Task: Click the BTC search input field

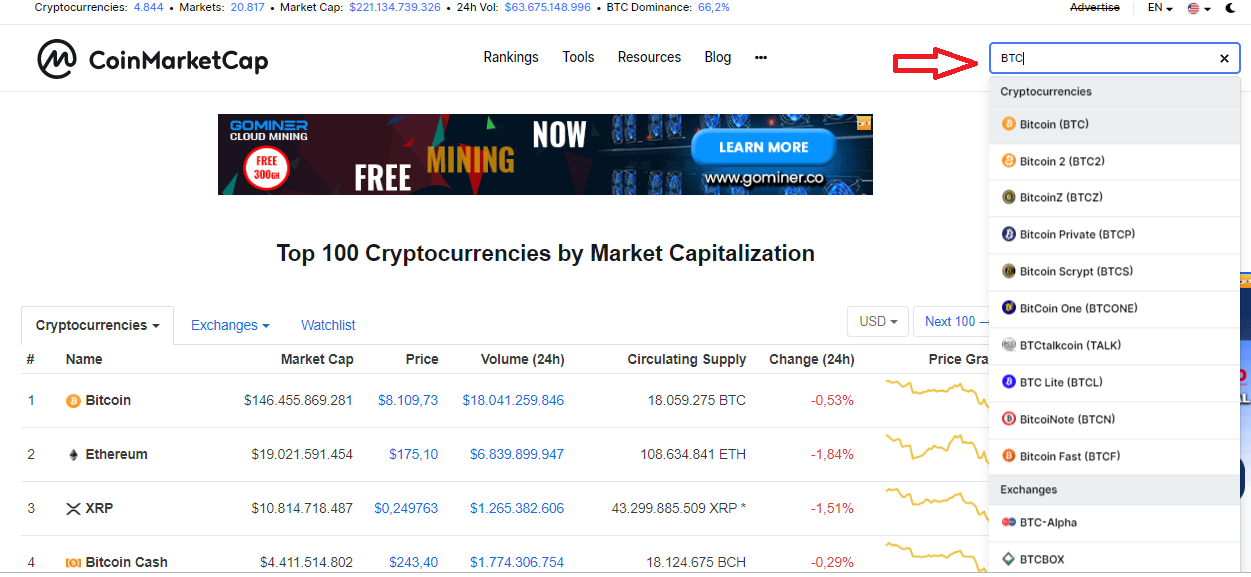Action: pos(1100,59)
